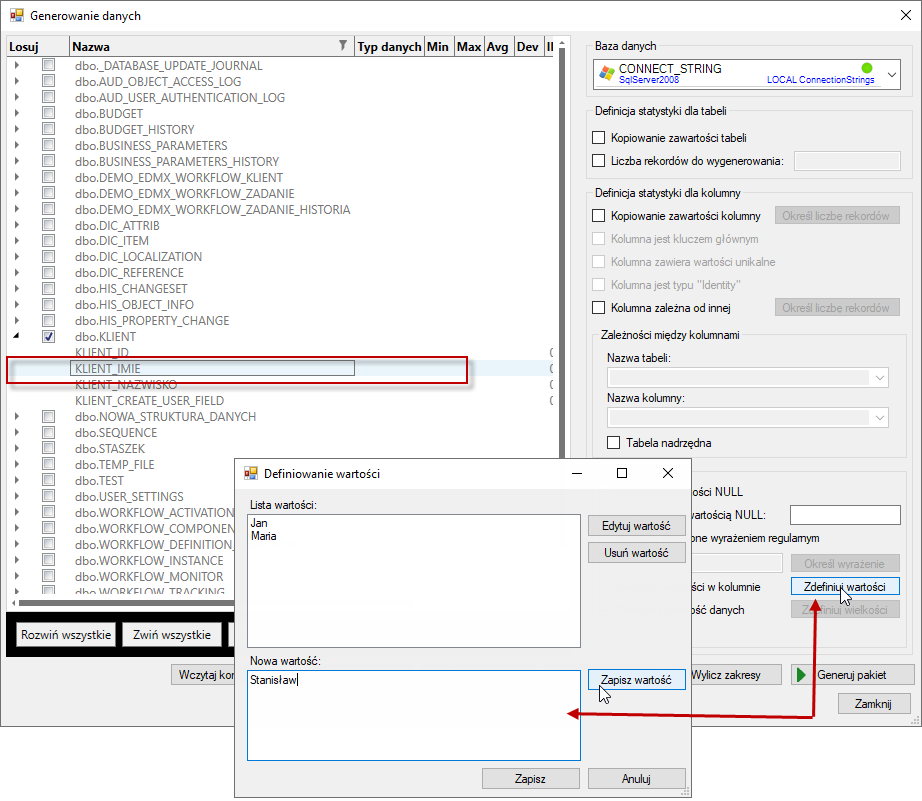Sort by the Nazwa column header
Viewport: 922px width, 801px height.
pyautogui.click(x=212, y=46)
